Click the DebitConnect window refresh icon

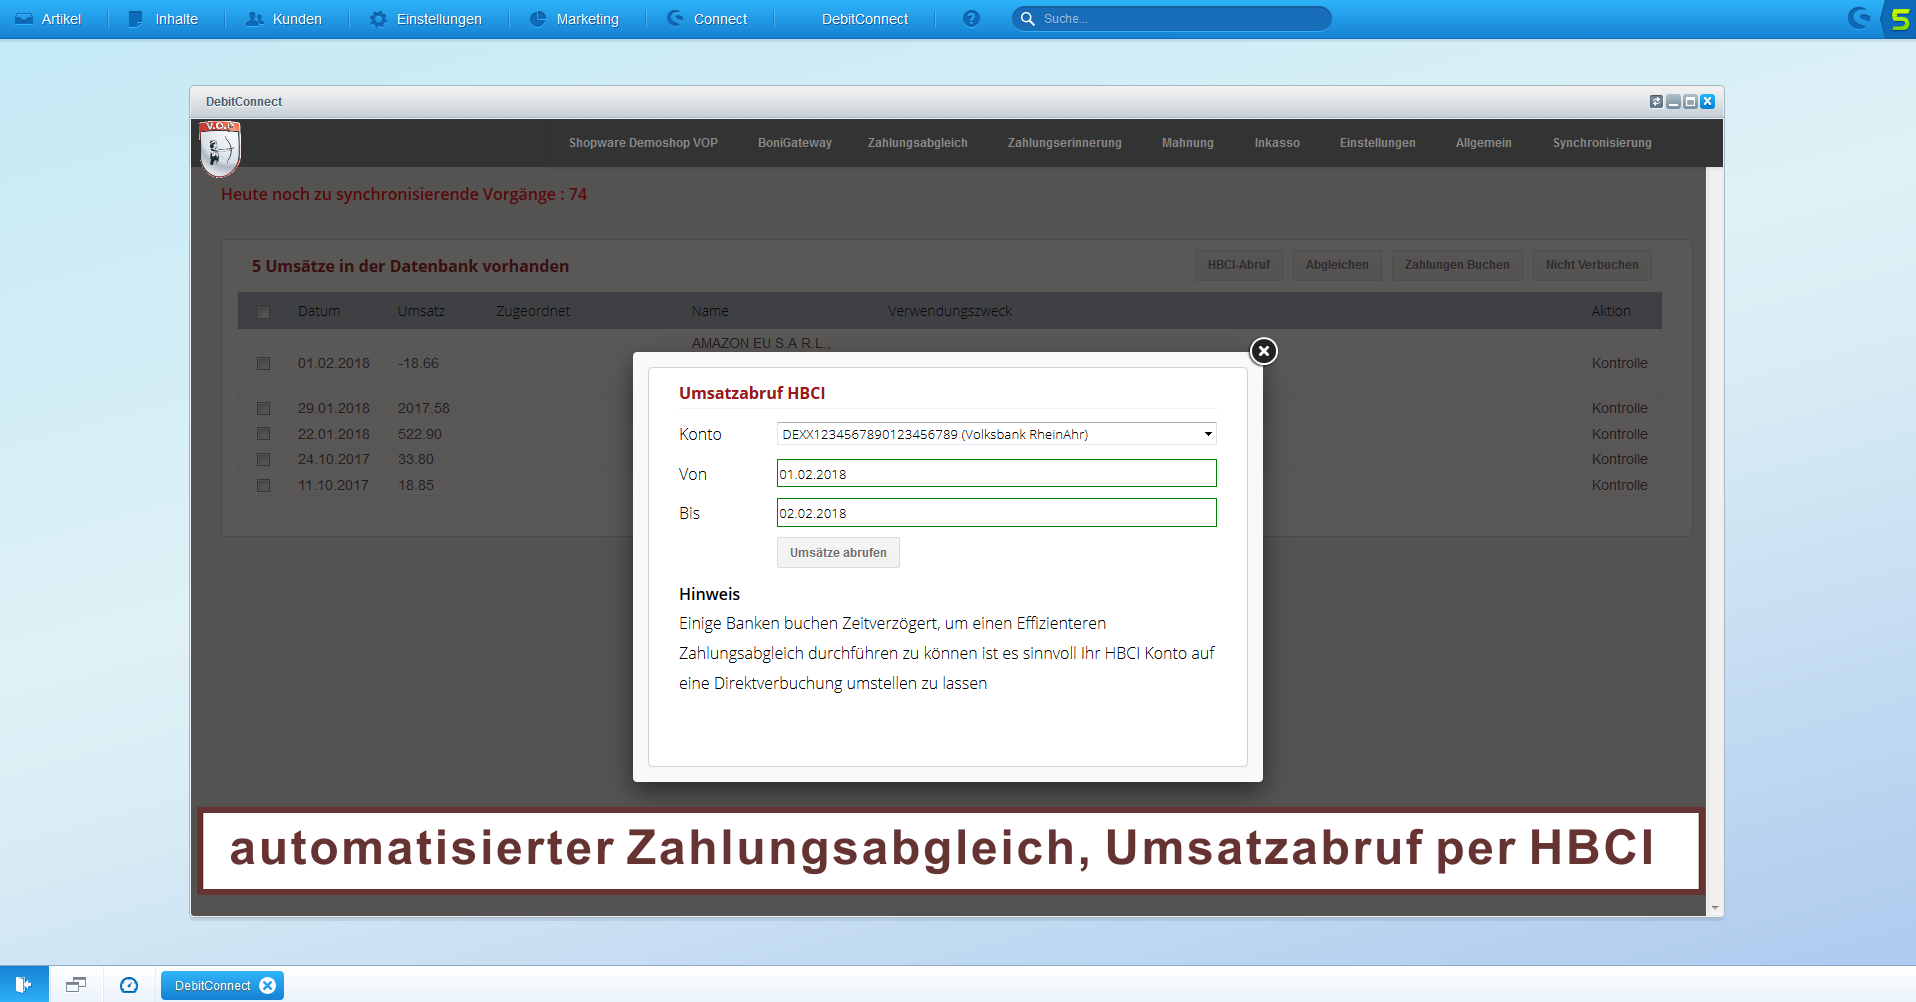point(1656,102)
